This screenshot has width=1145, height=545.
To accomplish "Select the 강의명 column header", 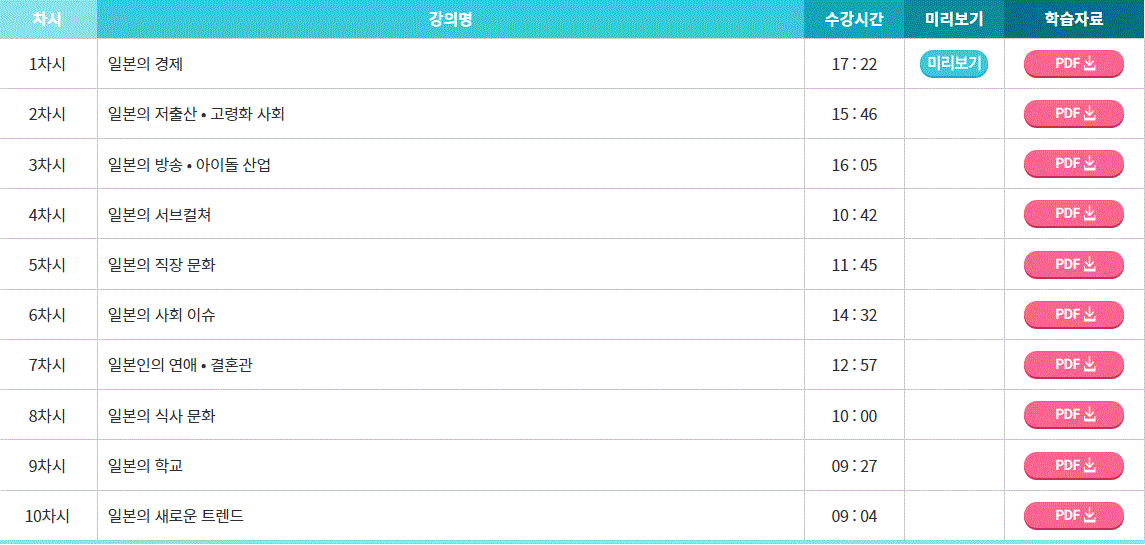I will pyautogui.click(x=451, y=20).
